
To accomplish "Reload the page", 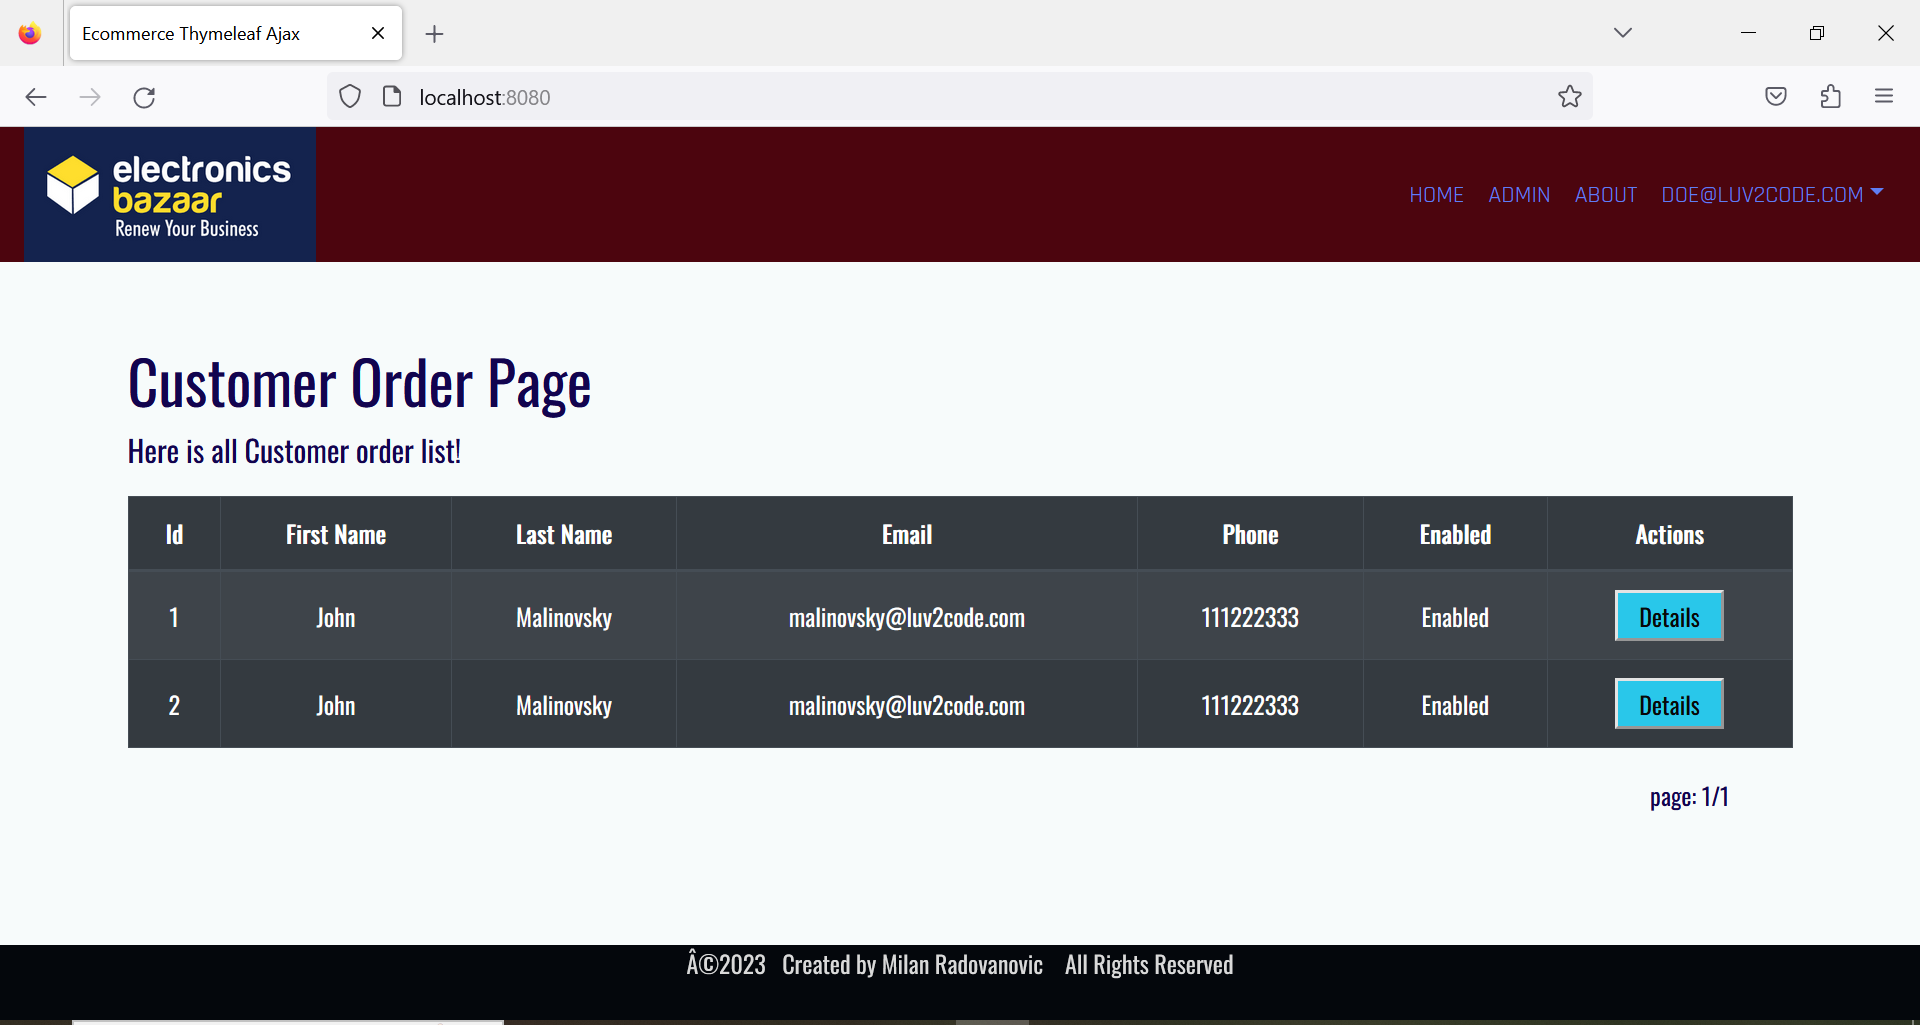I will (144, 97).
